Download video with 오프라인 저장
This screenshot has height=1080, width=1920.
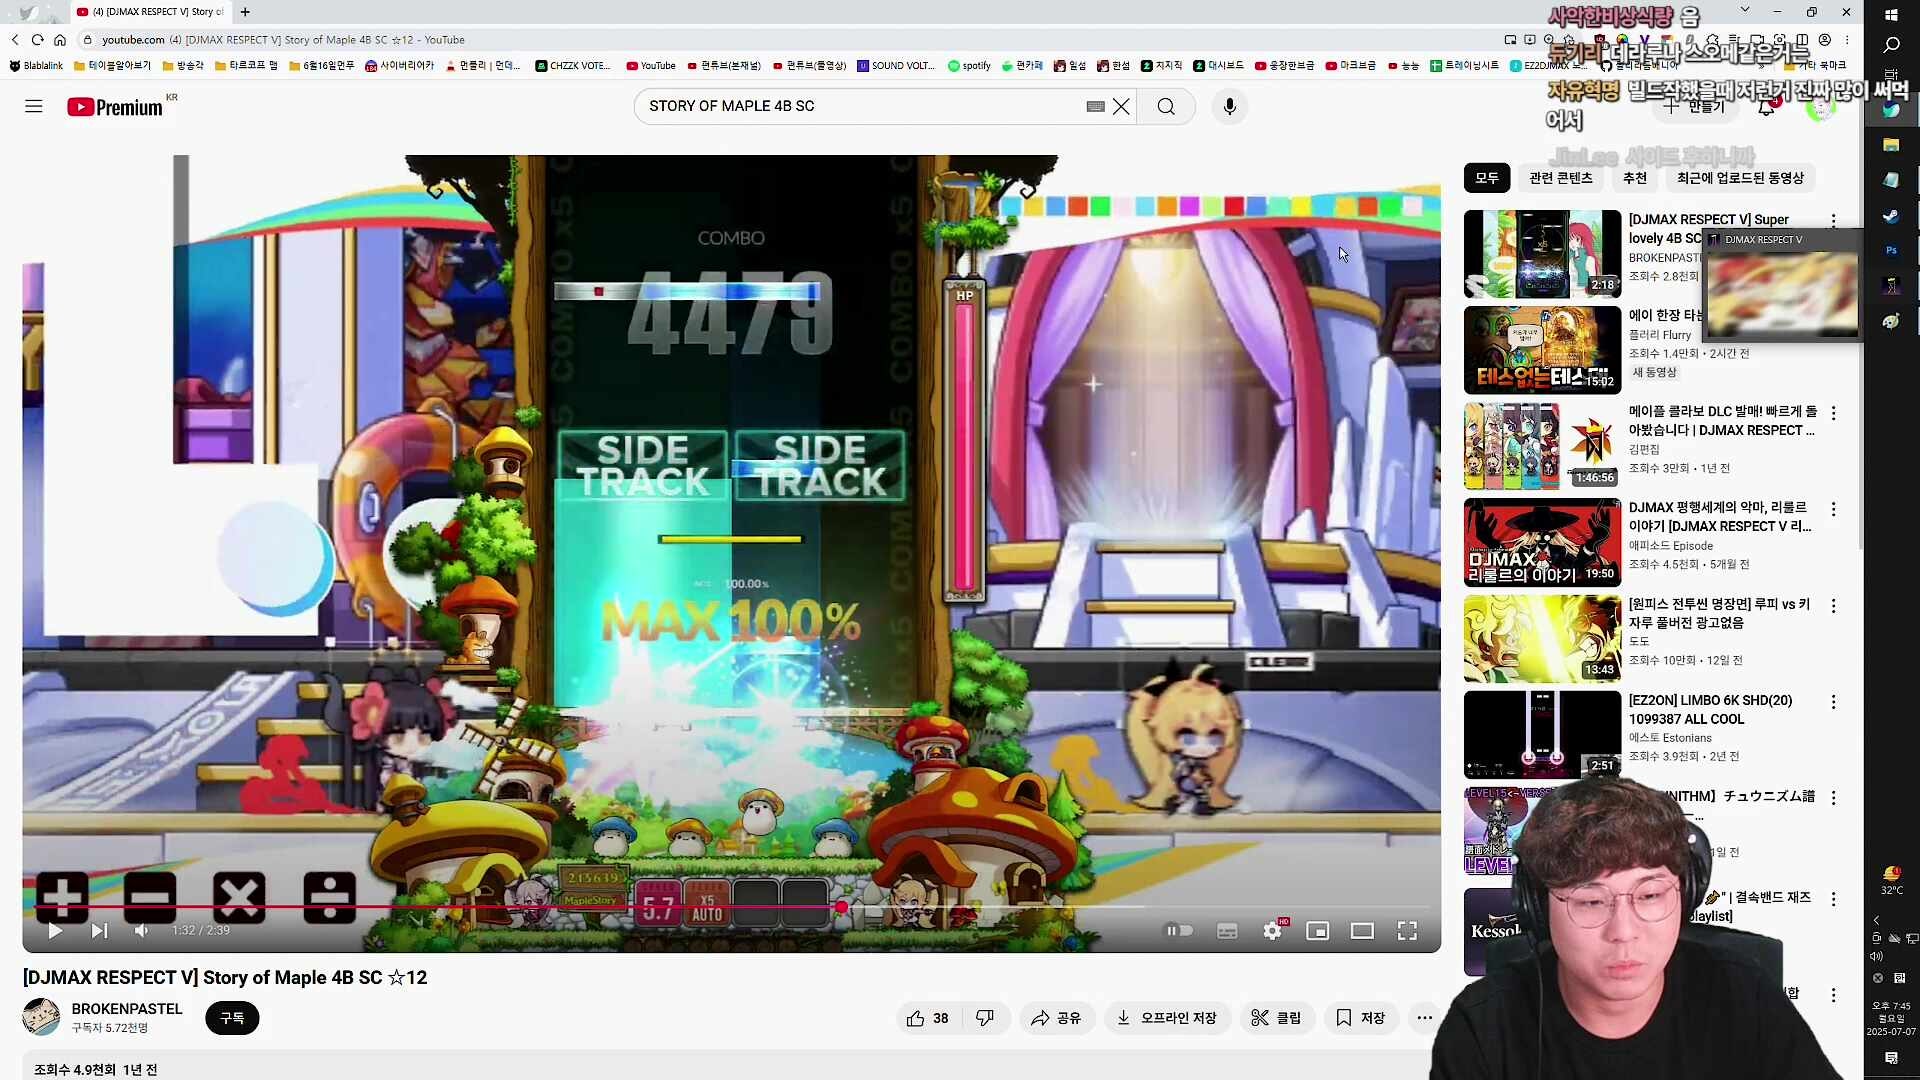point(1166,1018)
